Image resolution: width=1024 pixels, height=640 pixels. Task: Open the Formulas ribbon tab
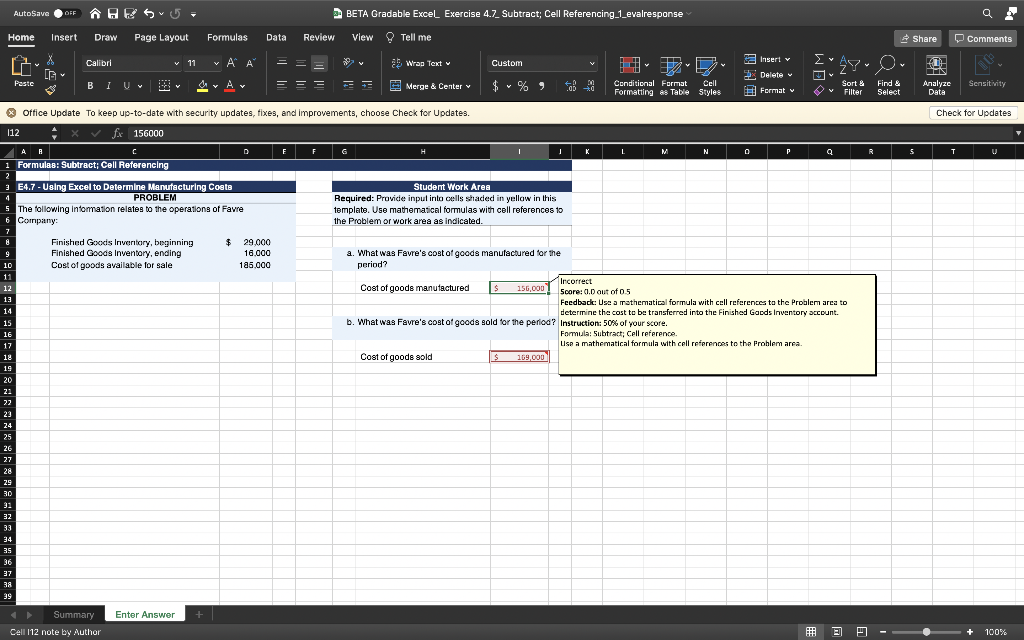pos(227,37)
